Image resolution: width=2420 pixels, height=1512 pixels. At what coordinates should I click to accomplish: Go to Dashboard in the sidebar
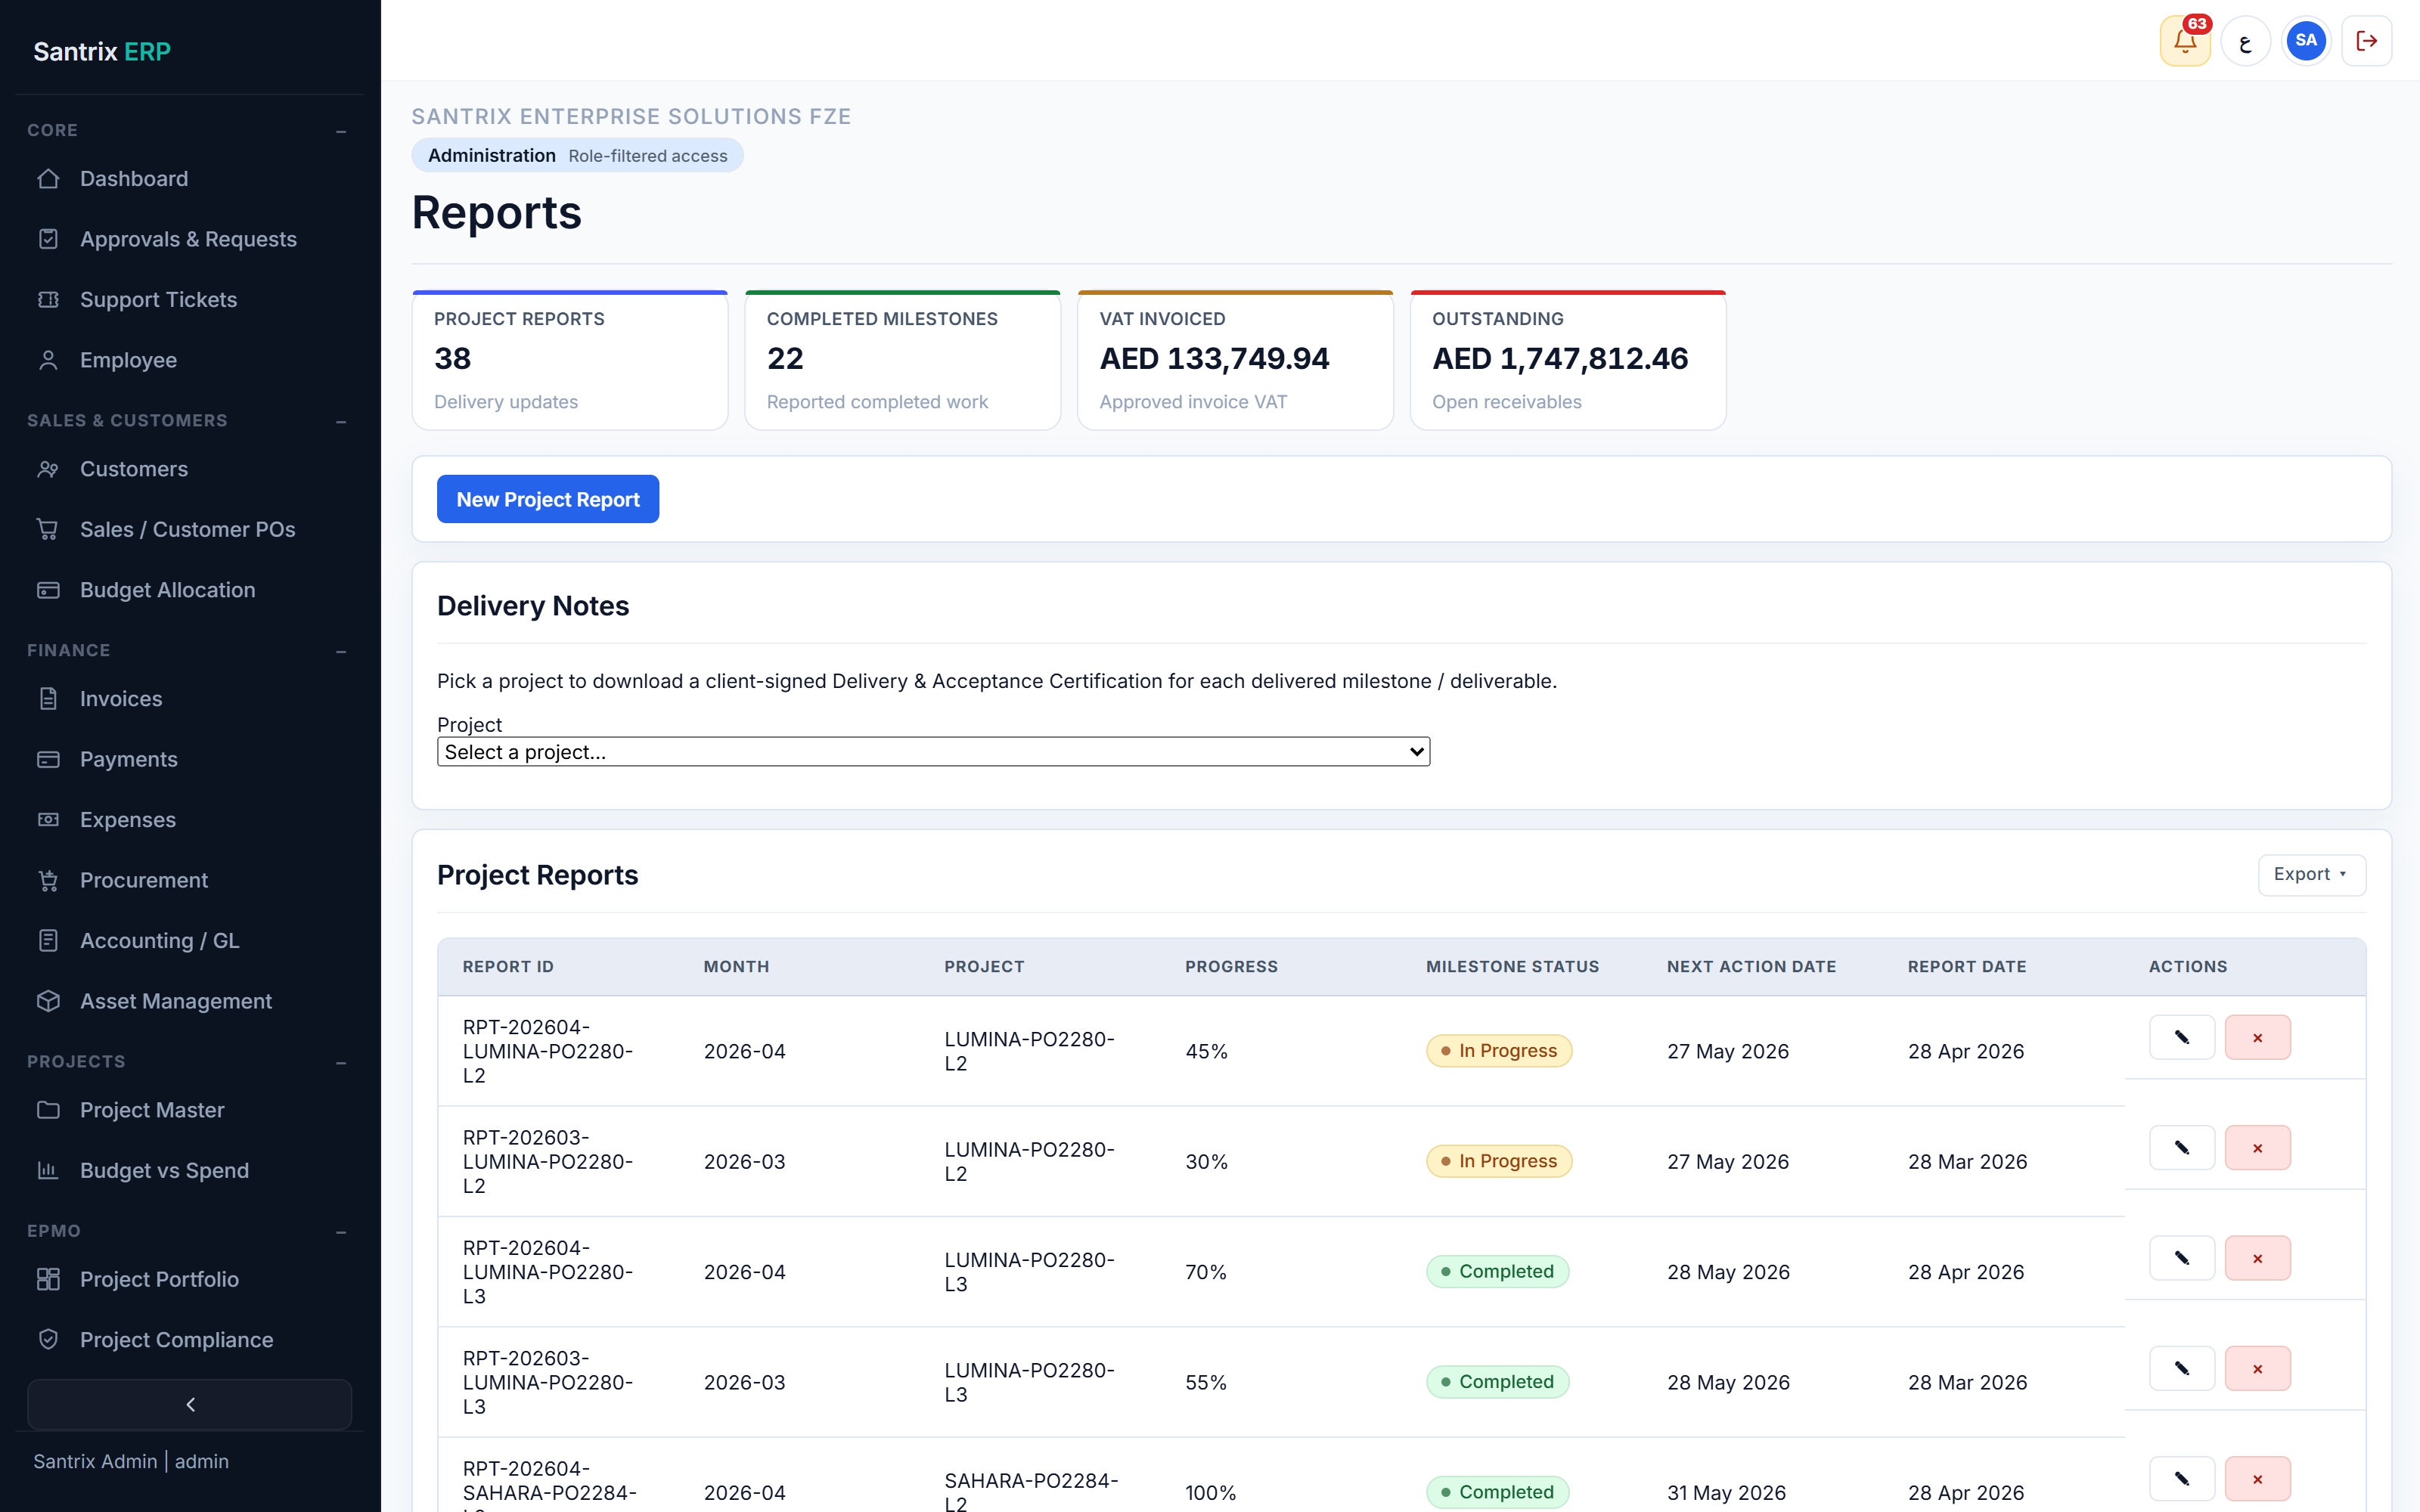[190, 179]
